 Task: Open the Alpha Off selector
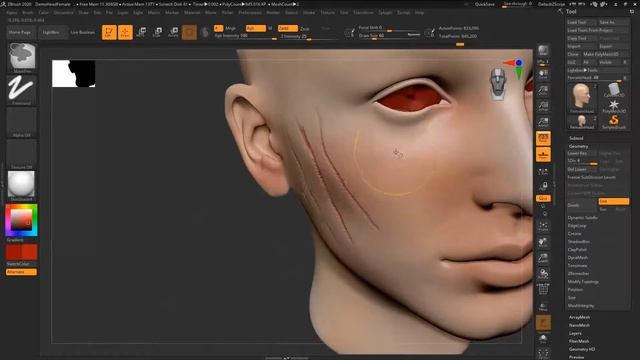pyautogui.click(x=21, y=122)
